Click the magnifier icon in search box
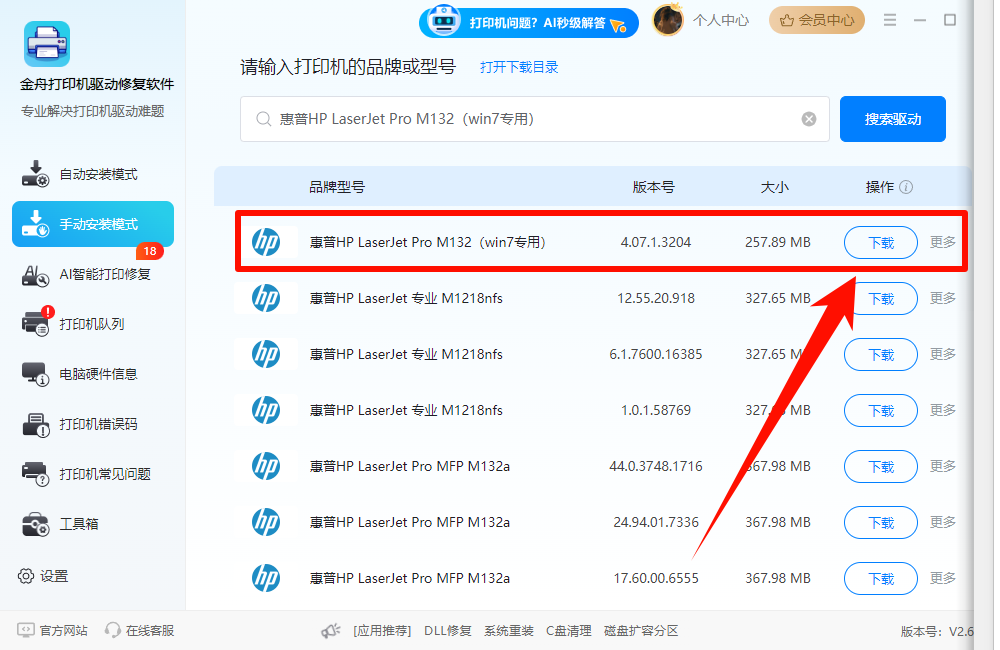The image size is (1000, 650). [263, 119]
